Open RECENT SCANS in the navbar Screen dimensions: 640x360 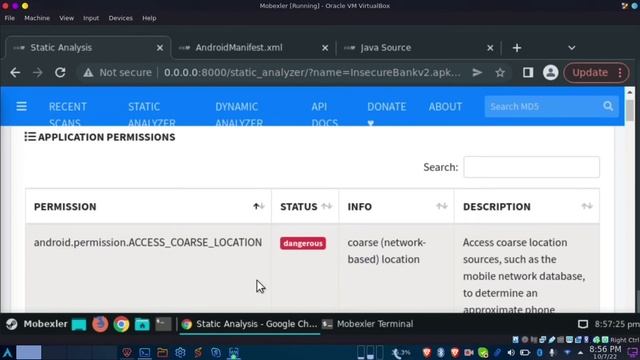[67, 115]
